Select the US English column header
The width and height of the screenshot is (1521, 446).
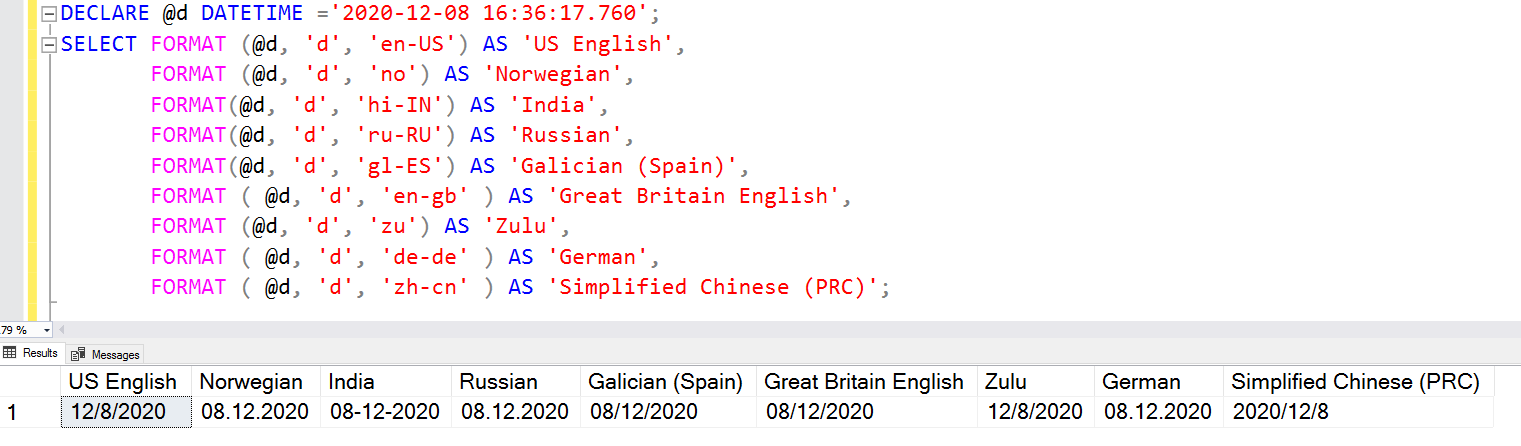click(x=126, y=382)
